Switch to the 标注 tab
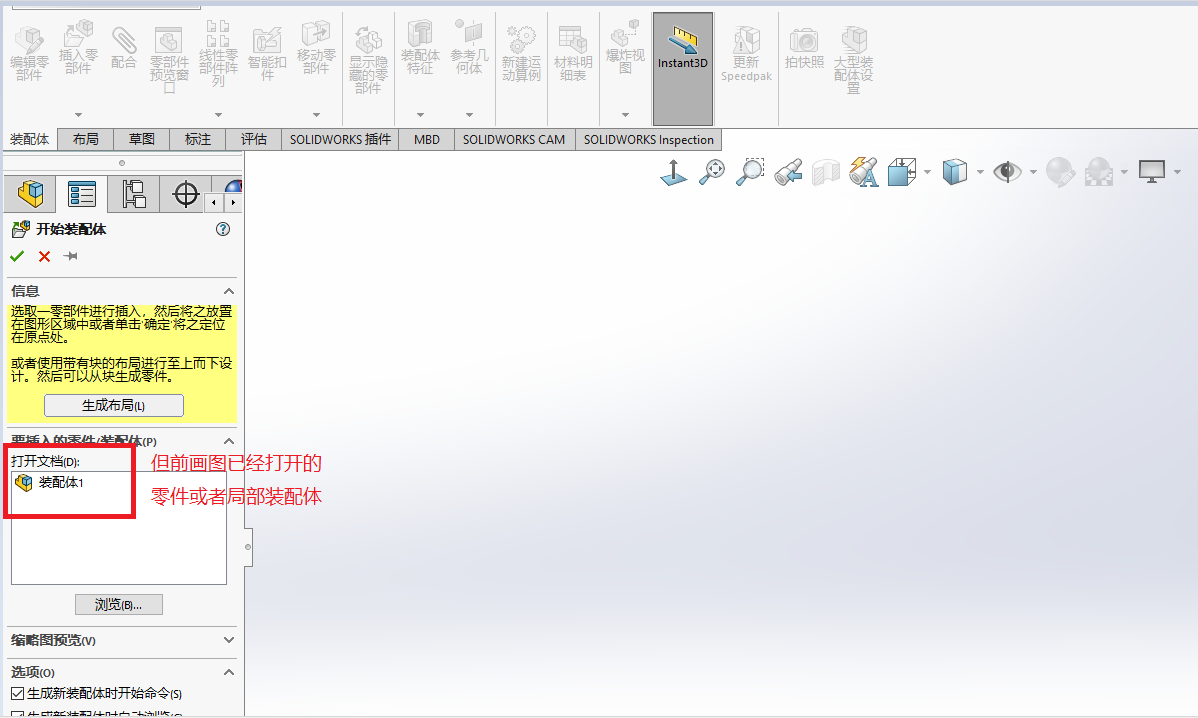The width and height of the screenshot is (1198, 718). coord(198,139)
